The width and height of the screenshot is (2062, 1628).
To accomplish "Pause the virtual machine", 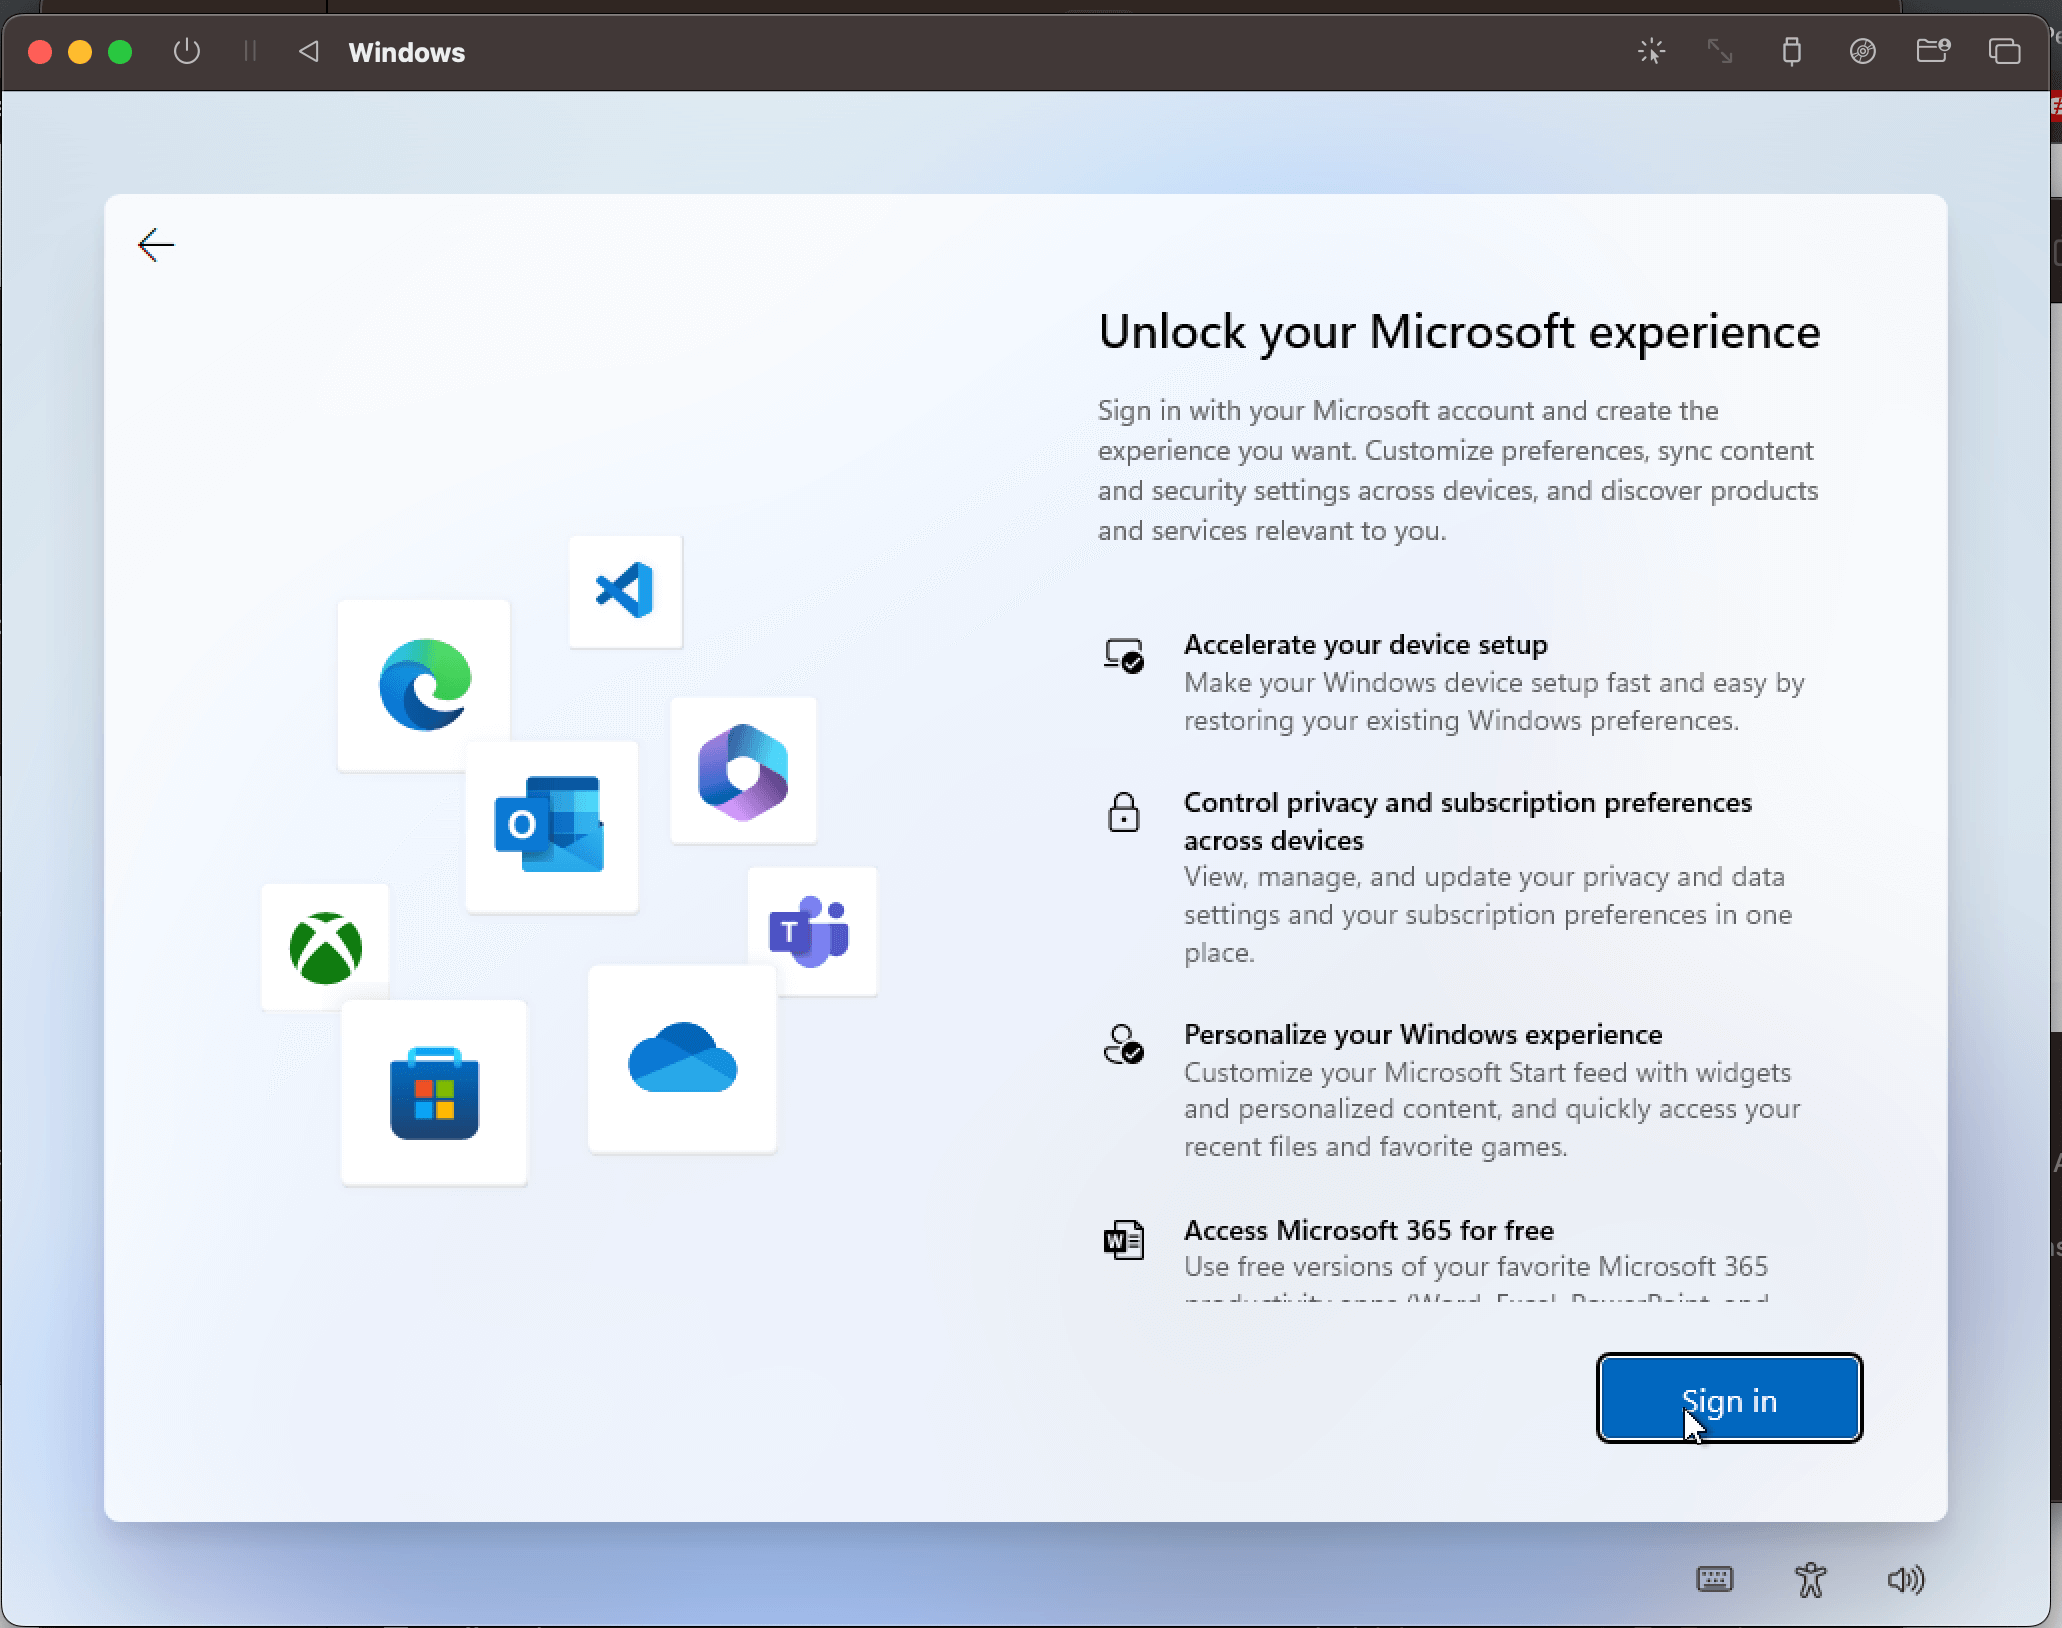I will 250,51.
